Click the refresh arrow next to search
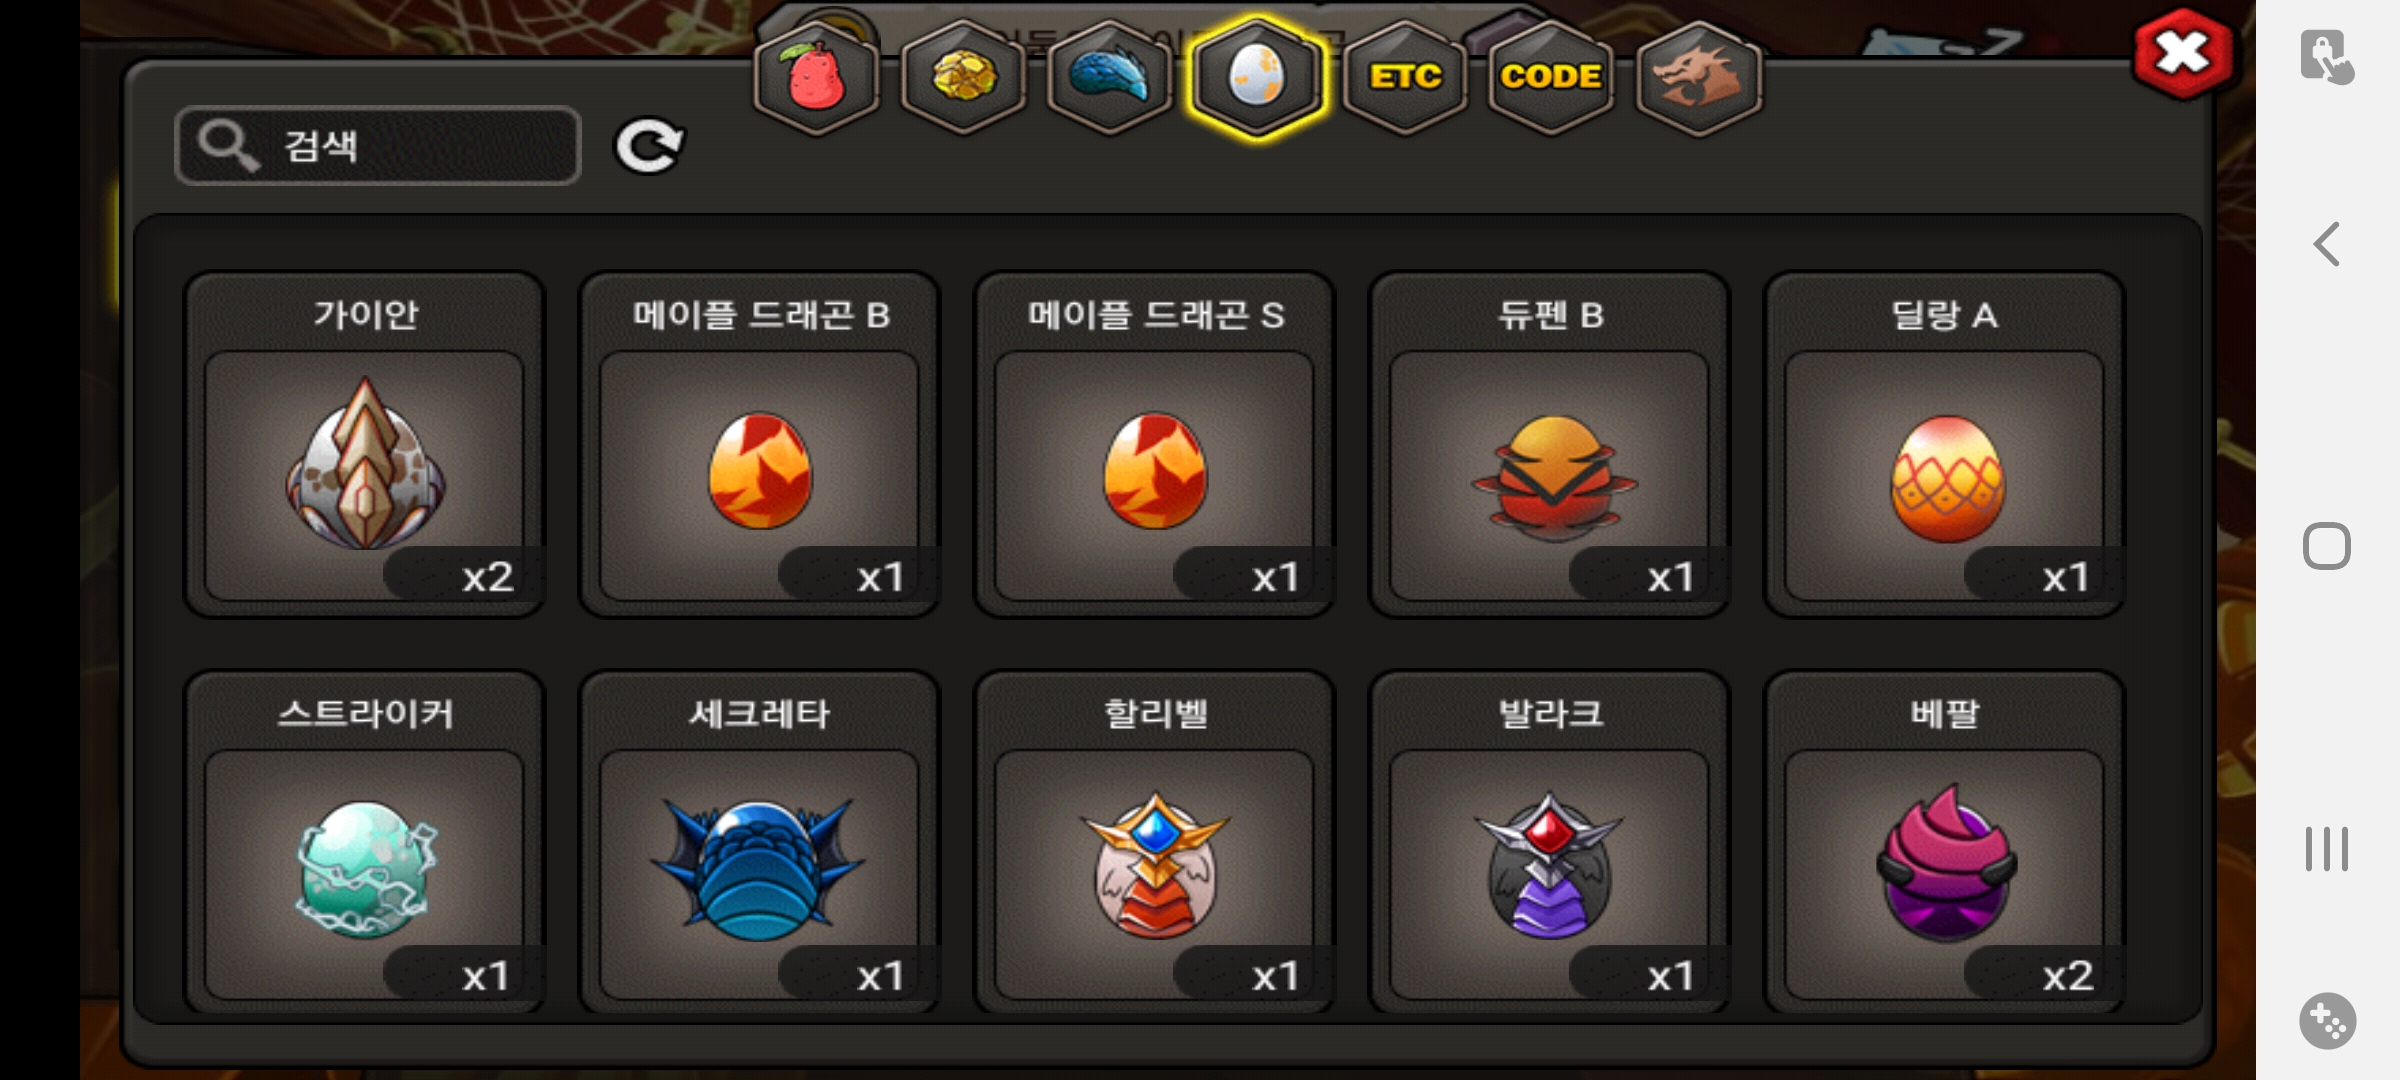Image resolution: width=2400 pixels, height=1080 pixels. [649, 147]
